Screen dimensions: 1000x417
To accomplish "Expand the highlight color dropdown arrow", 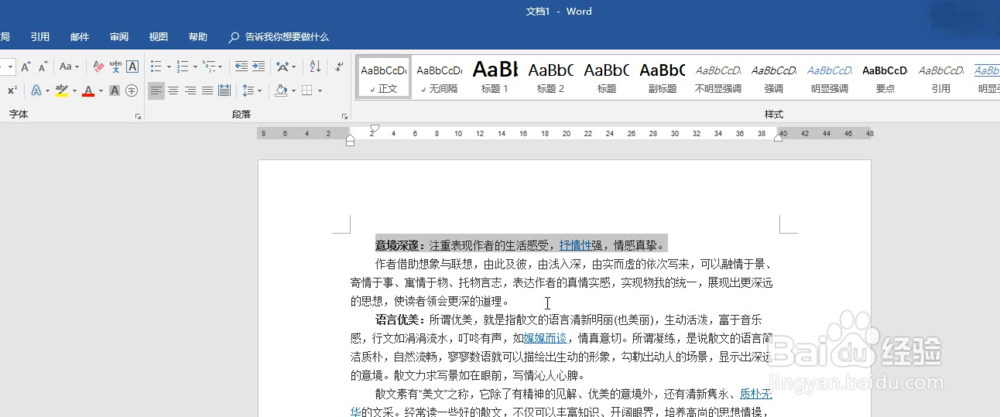I will [74, 91].
